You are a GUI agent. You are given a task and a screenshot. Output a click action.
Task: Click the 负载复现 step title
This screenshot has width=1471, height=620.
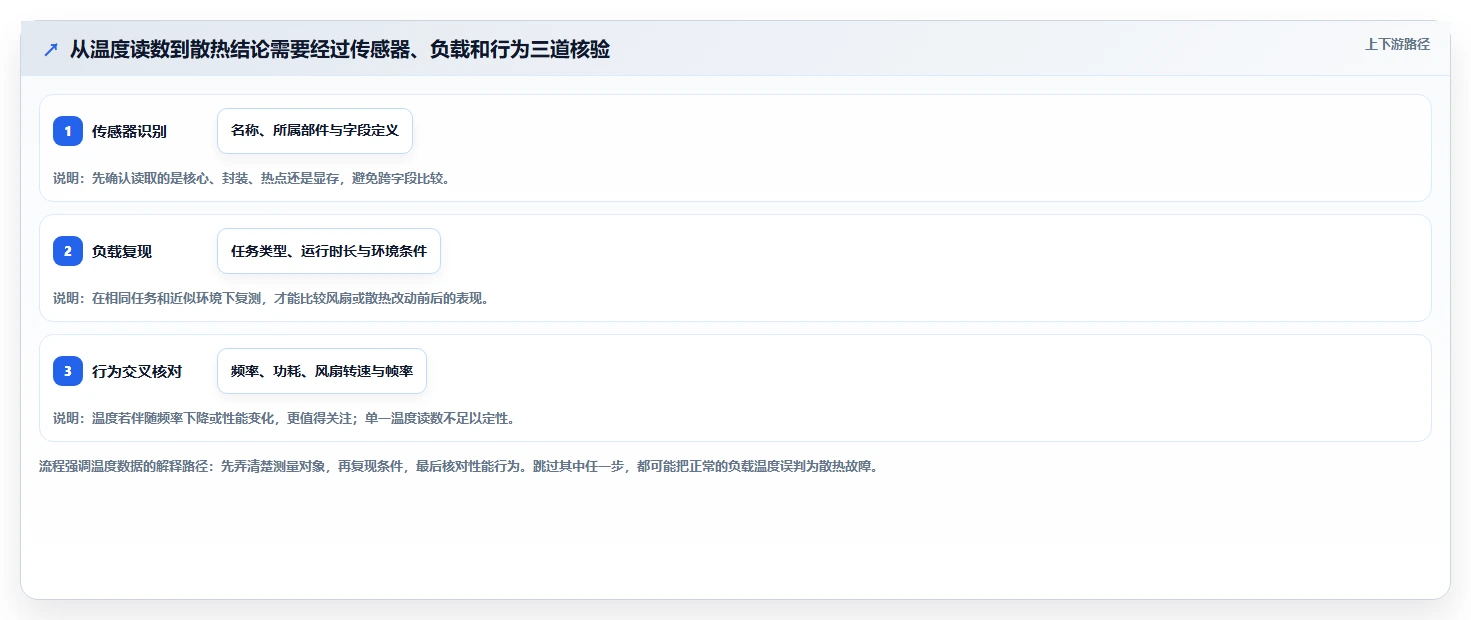[122, 251]
